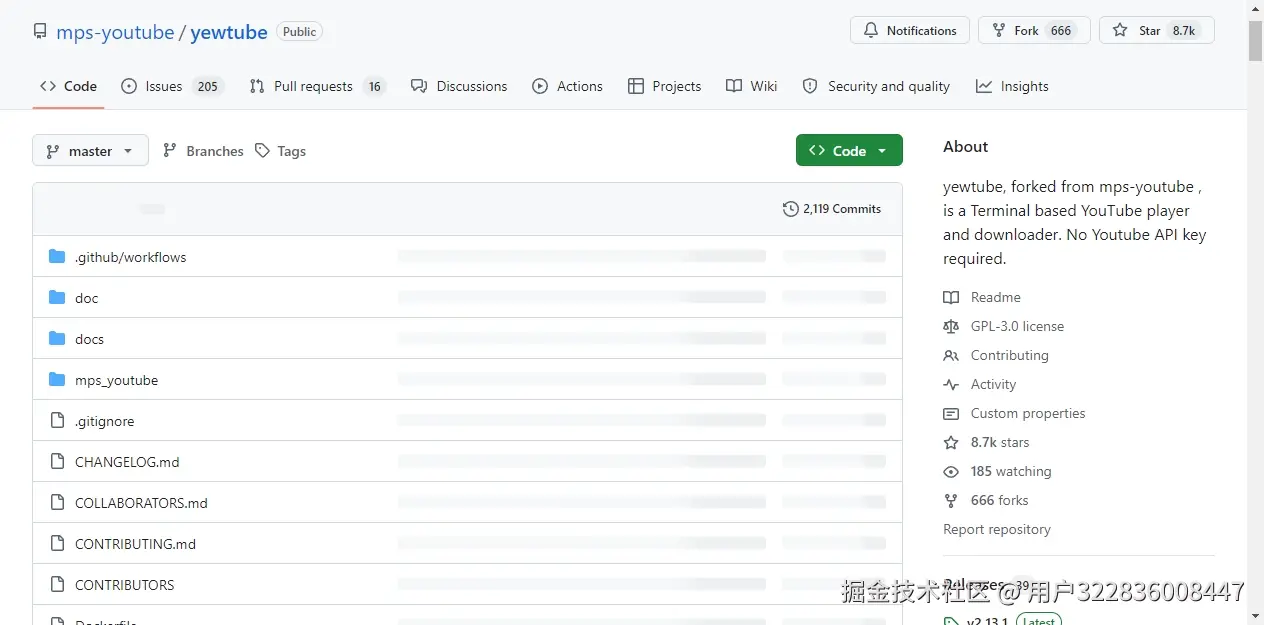Click the file icon beside COLLABORATORS.md

point(57,503)
